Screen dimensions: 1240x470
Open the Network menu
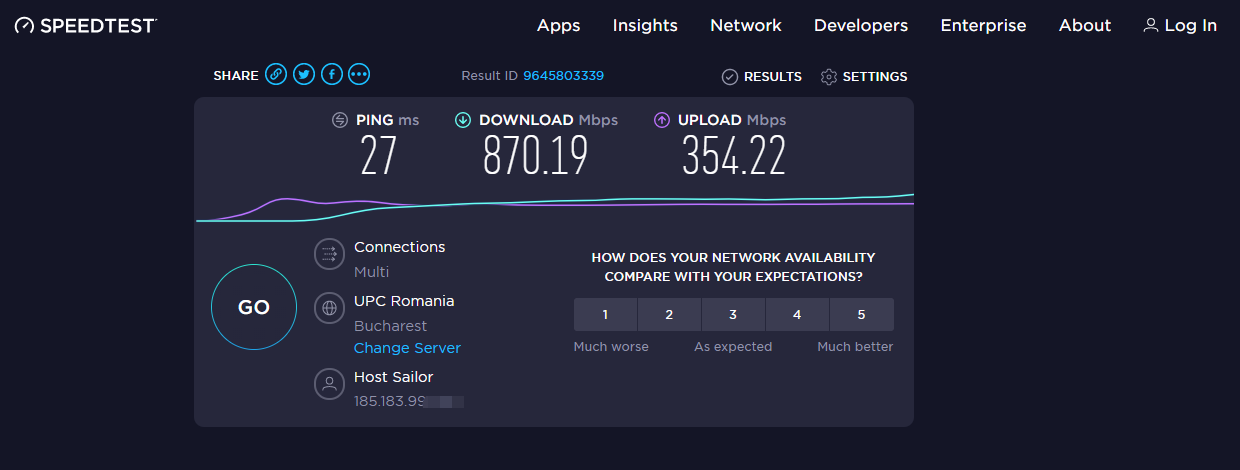[x=746, y=26]
